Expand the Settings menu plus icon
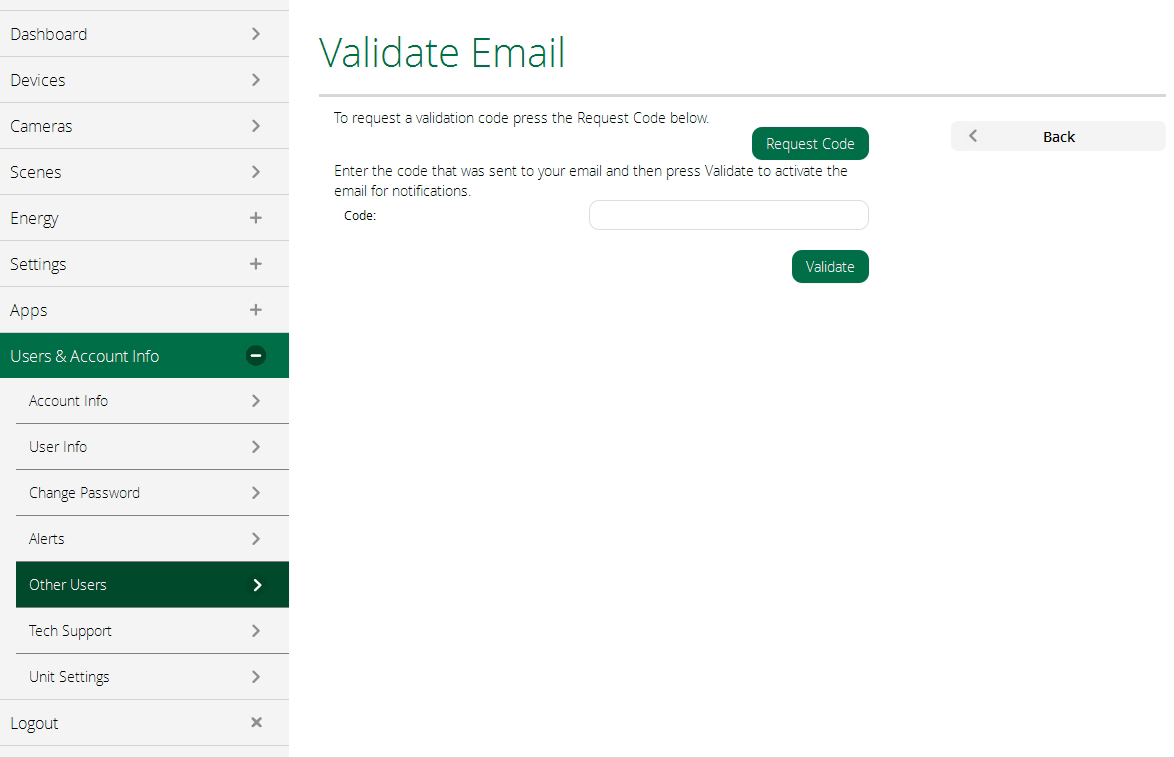The image size is (1174, 757). click(256, 264)
